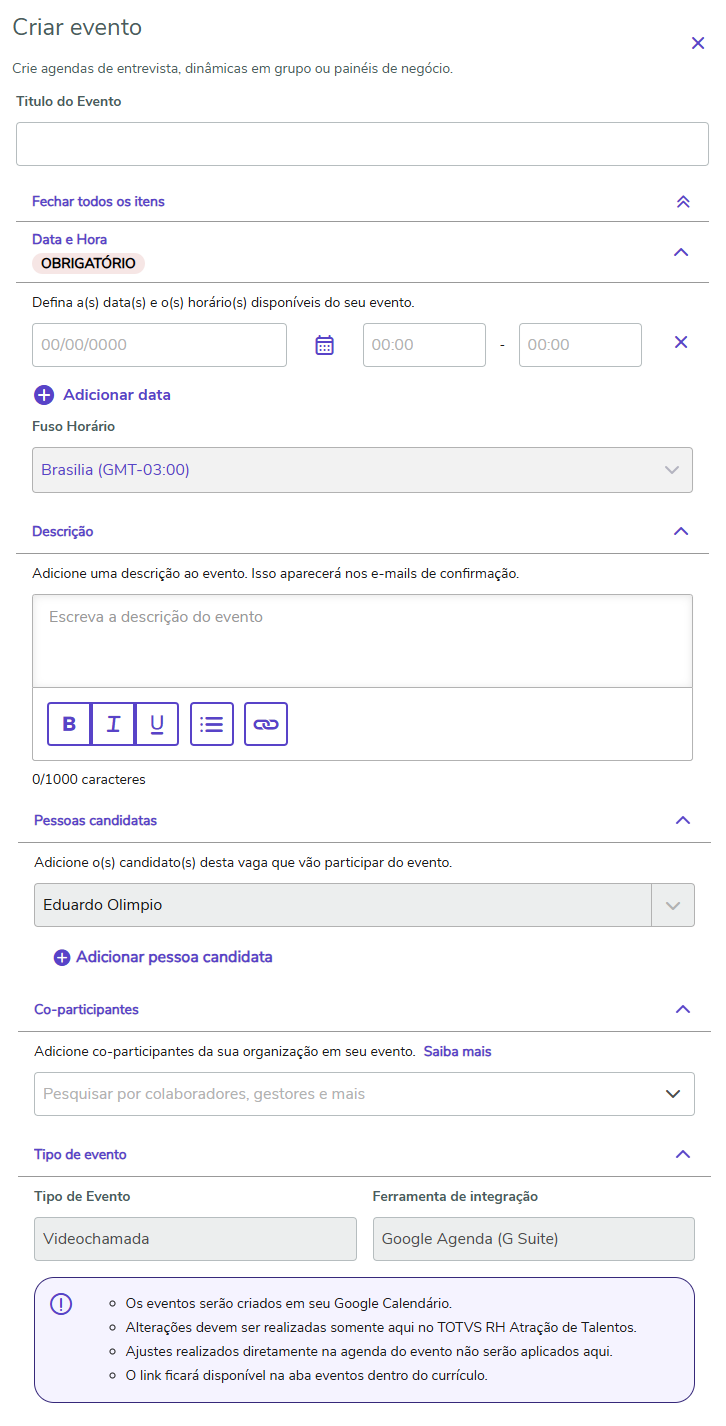Toggle bold text formatting
The height and width of the screenshot is (1426, 726).
69,724
